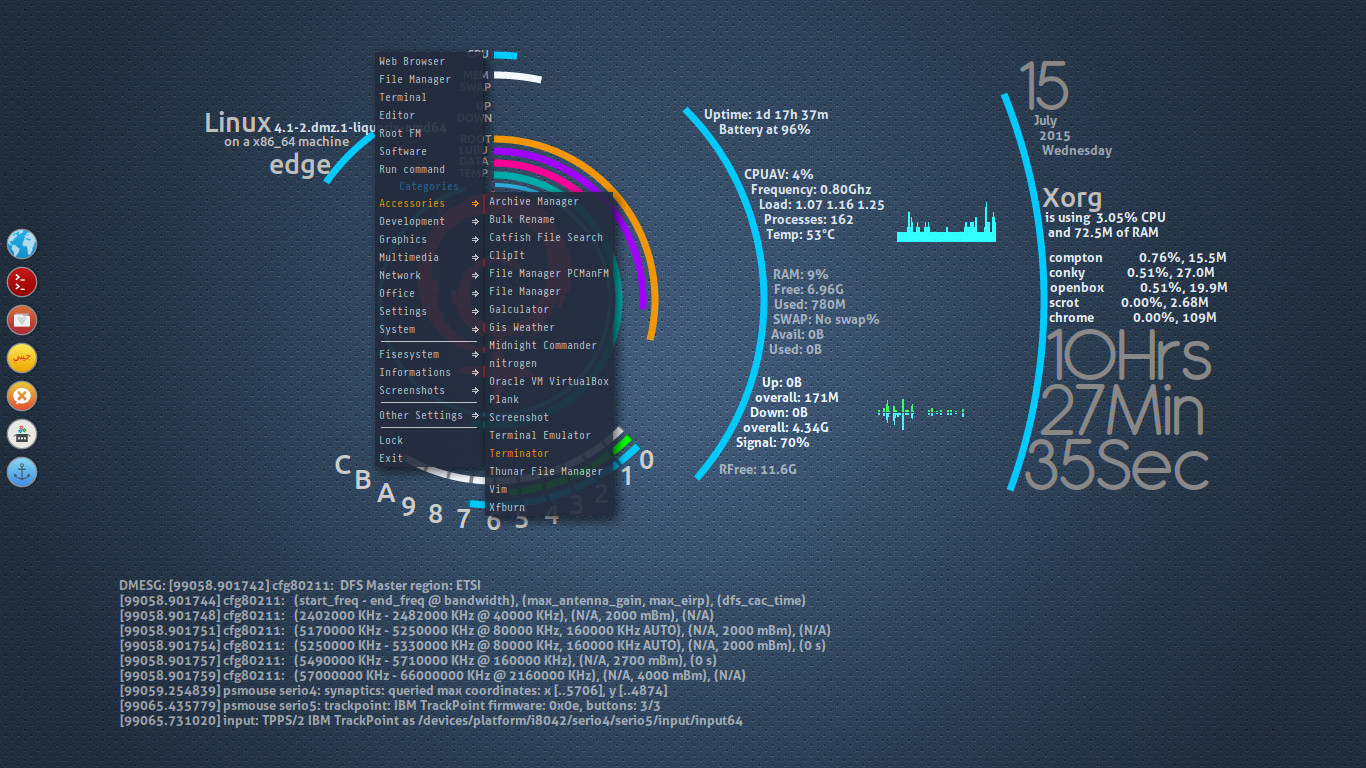The height and width of the screenshot is (768, 1366).
Task: Launch the red terminal dock icon
Action: [x=22, y=282]
